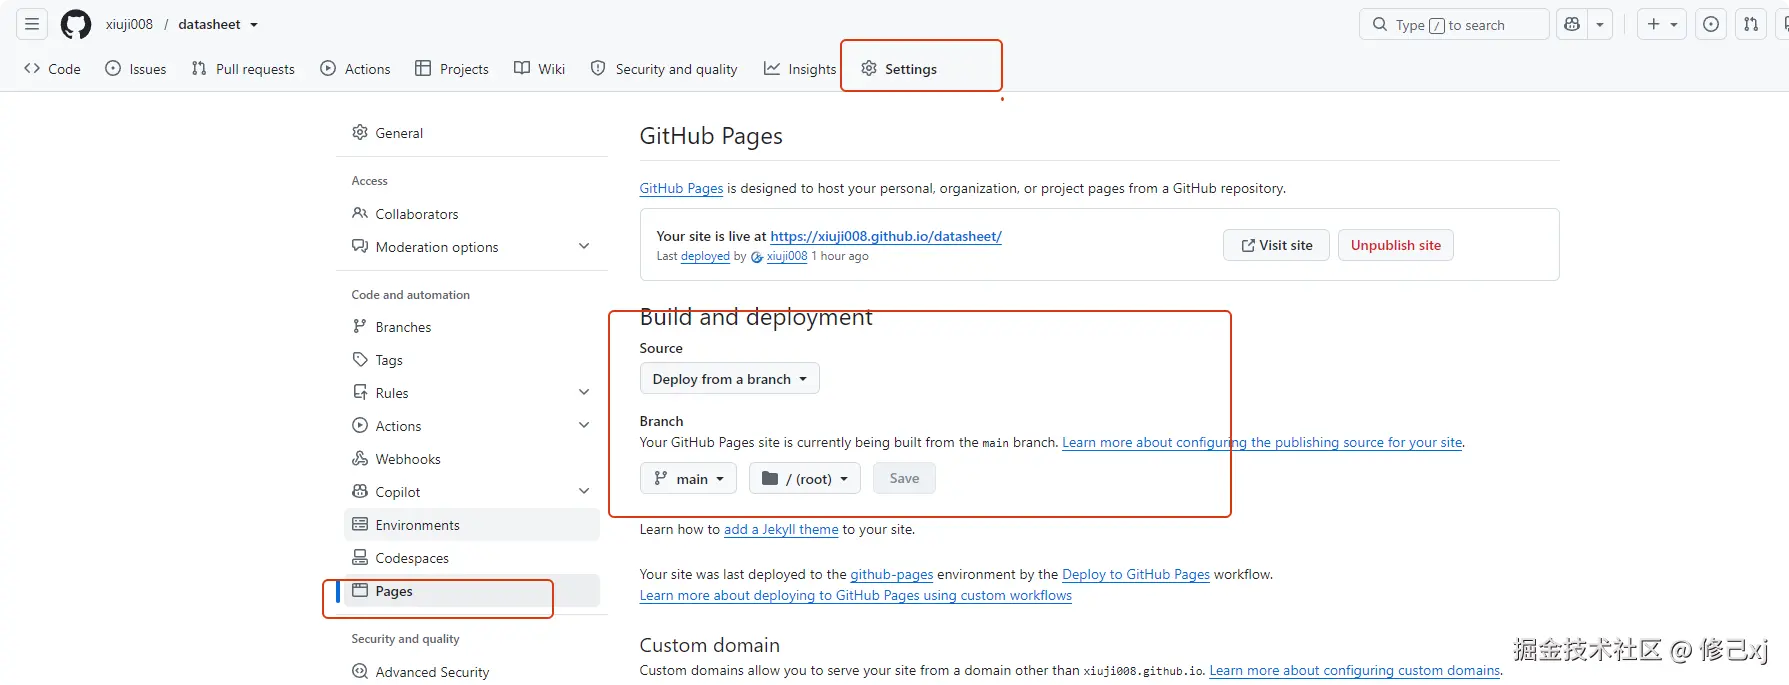Expand the sidebar Actions chevron
Image resolution: width=1789 pixels, height=685 pixels.
tap(584, 425)
